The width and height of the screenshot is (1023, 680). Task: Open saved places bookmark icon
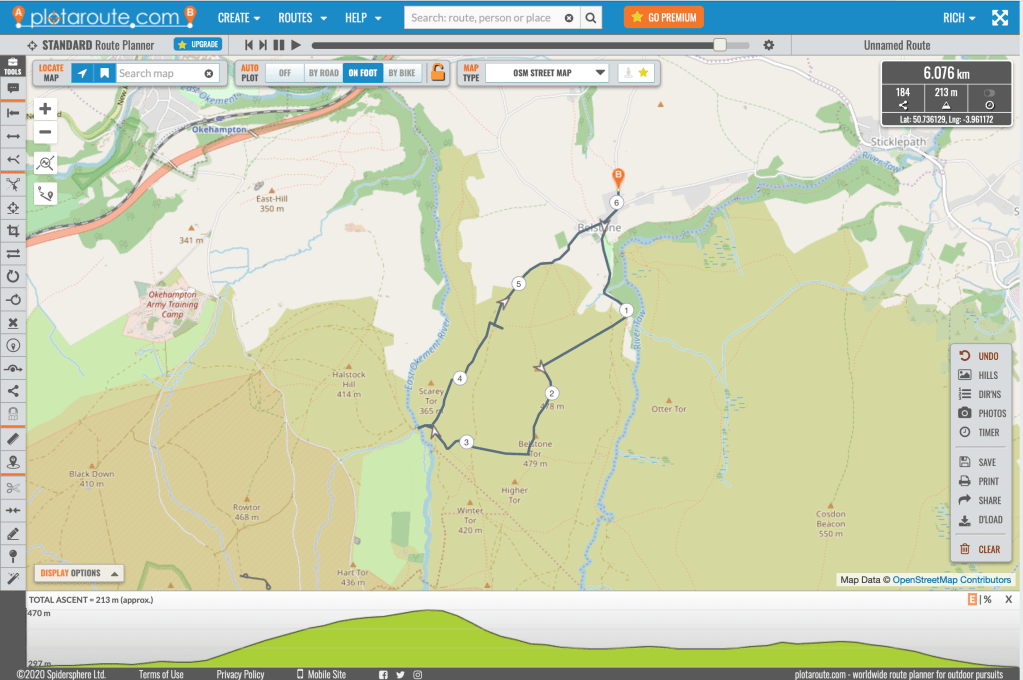click(x=103, y=73)
